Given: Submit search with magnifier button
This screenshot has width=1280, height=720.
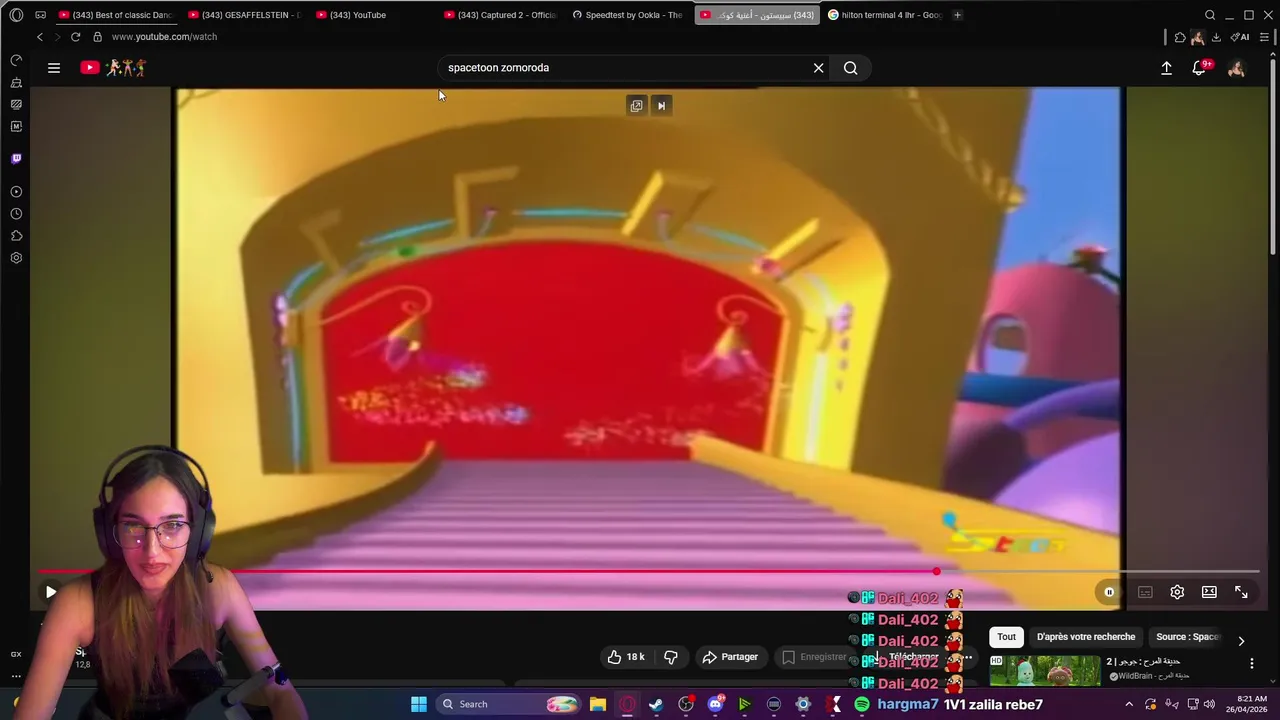Looking at the screenshot, I should coord(850,68).
